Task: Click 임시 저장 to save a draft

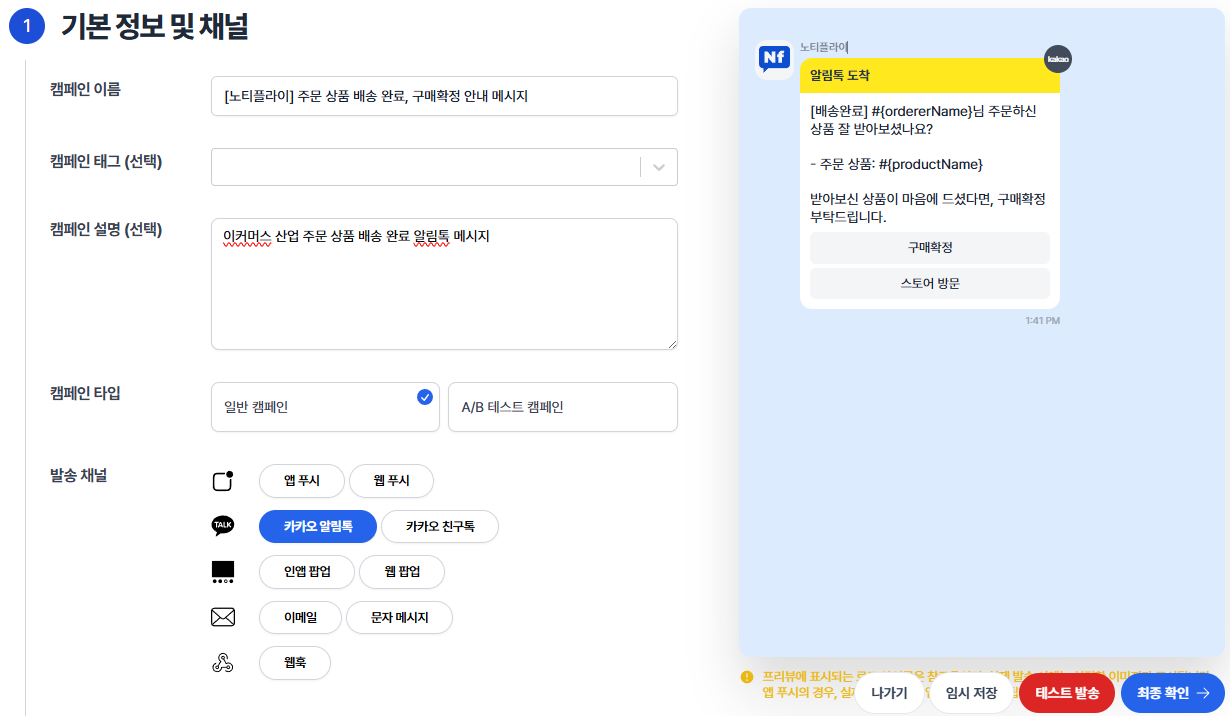Action: click(969, 692)
